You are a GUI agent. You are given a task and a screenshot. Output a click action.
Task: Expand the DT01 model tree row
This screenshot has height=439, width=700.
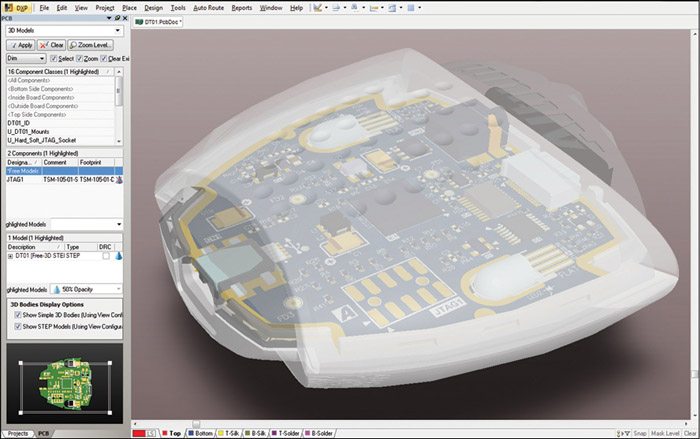pyautogui.click(x=10, y=256)
